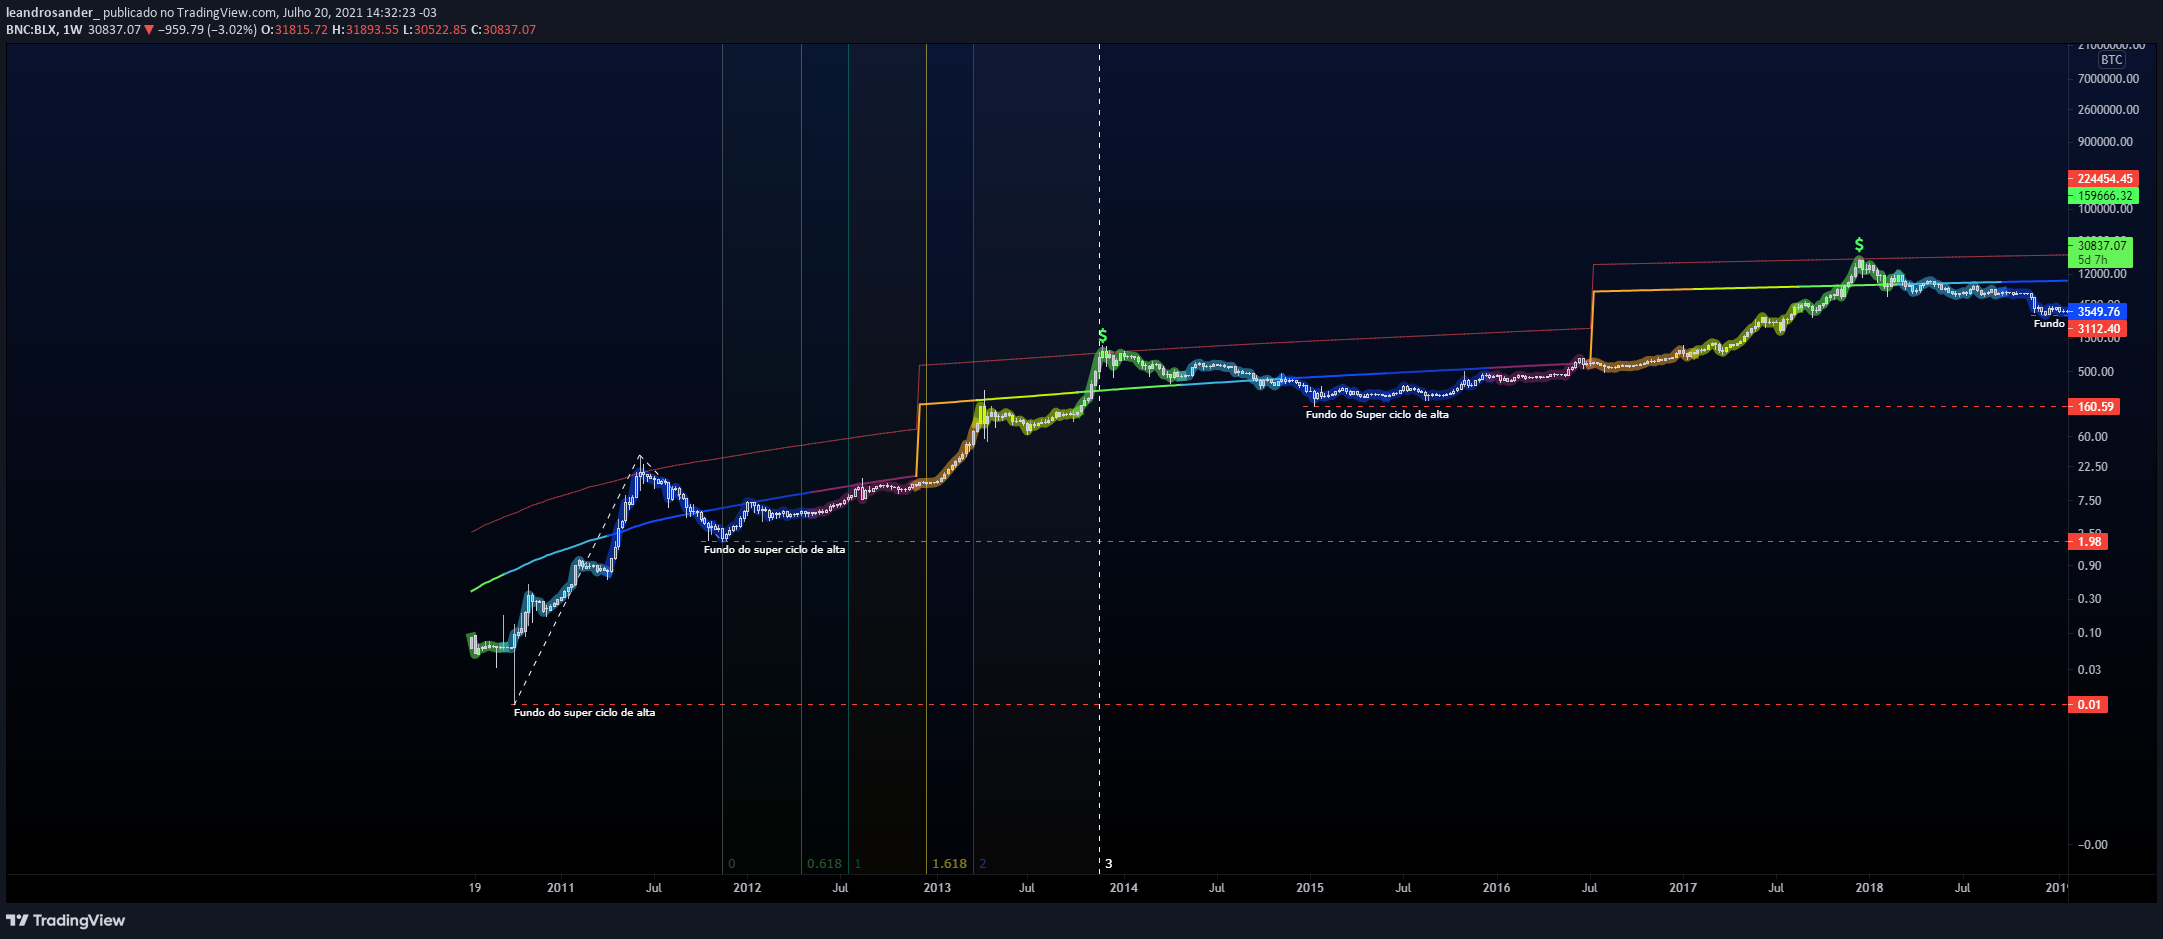Select the red 3112.40 price label
Screen dimensions: 2163x939
click(2097, 329)
